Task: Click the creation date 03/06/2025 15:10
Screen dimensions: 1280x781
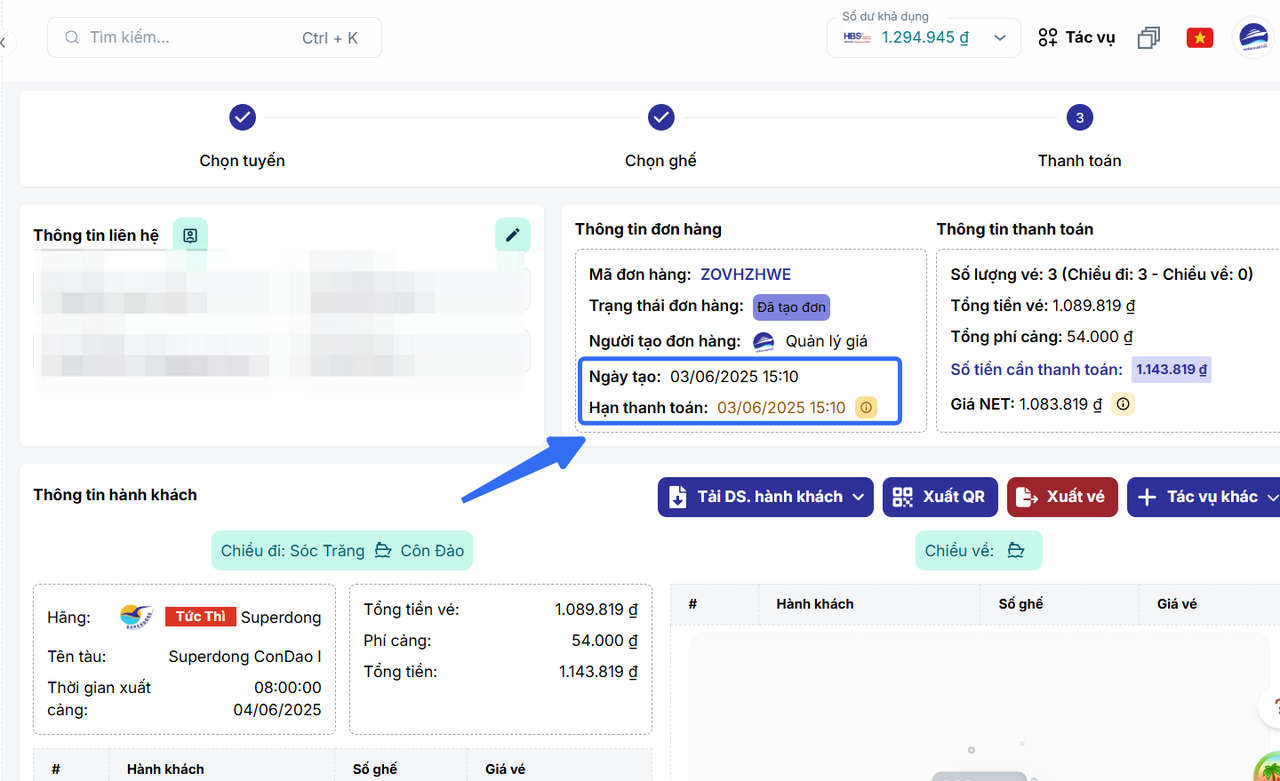Action: [x=734, y=376]
